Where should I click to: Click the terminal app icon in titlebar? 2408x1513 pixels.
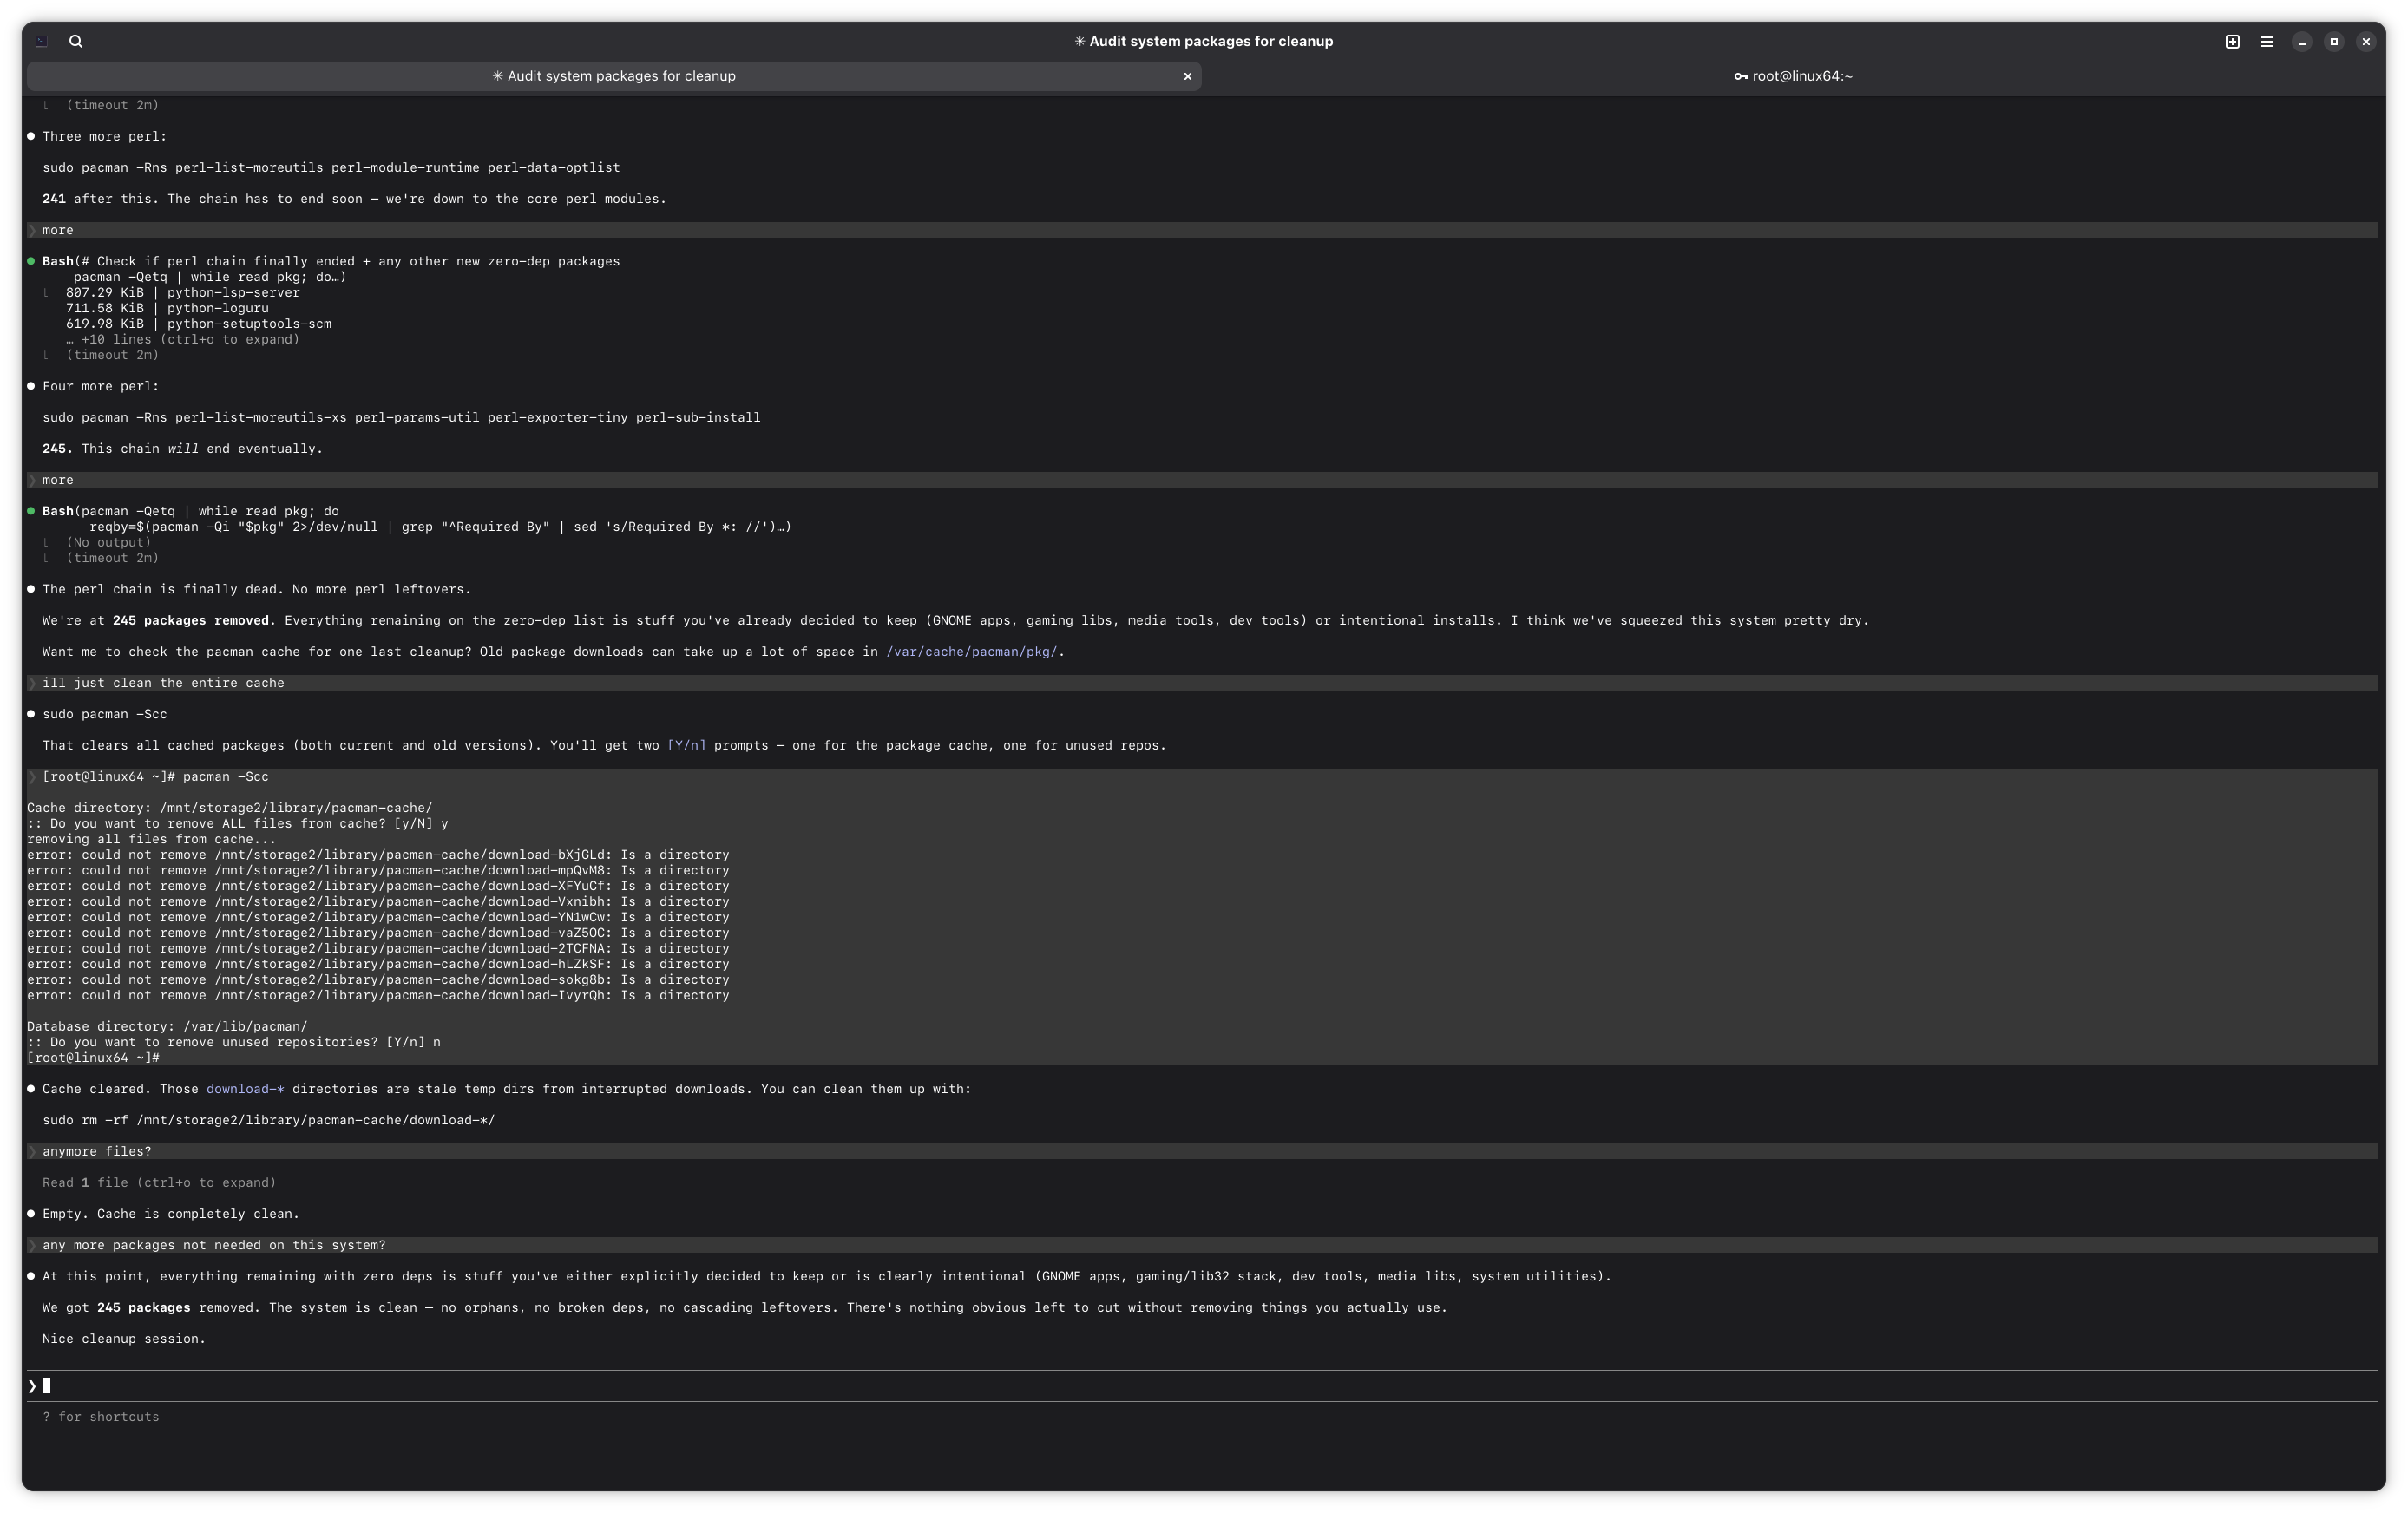coord(41,41)
